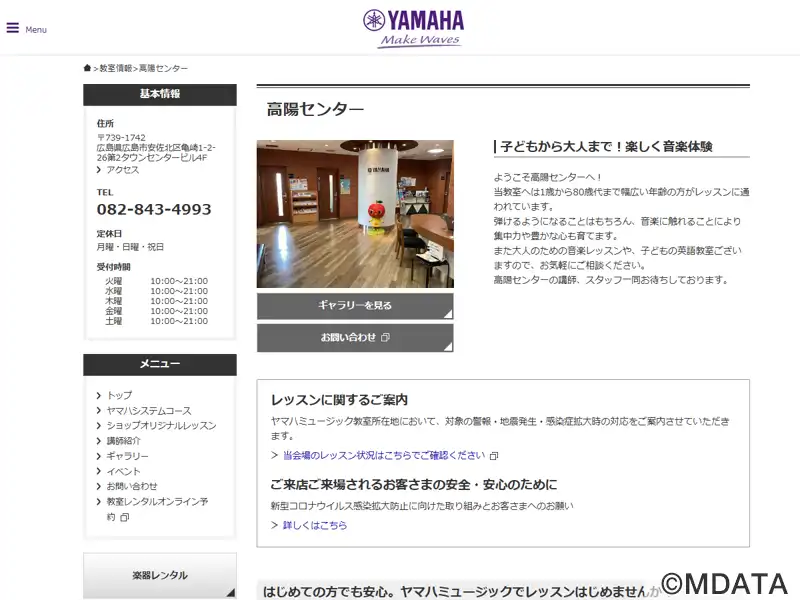Expand the 楽器レンタル banner button
This screenshot has height=600, width=800.
(x=160, y=575)
